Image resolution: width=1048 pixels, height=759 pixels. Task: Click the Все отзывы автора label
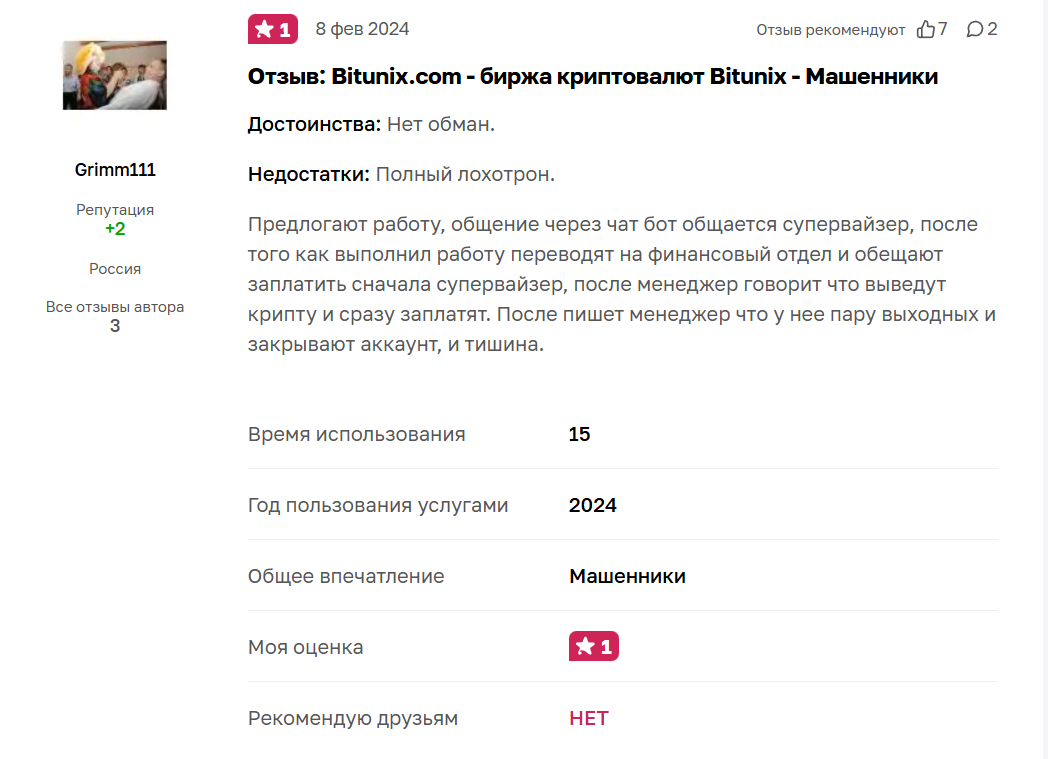coord(115,307)
